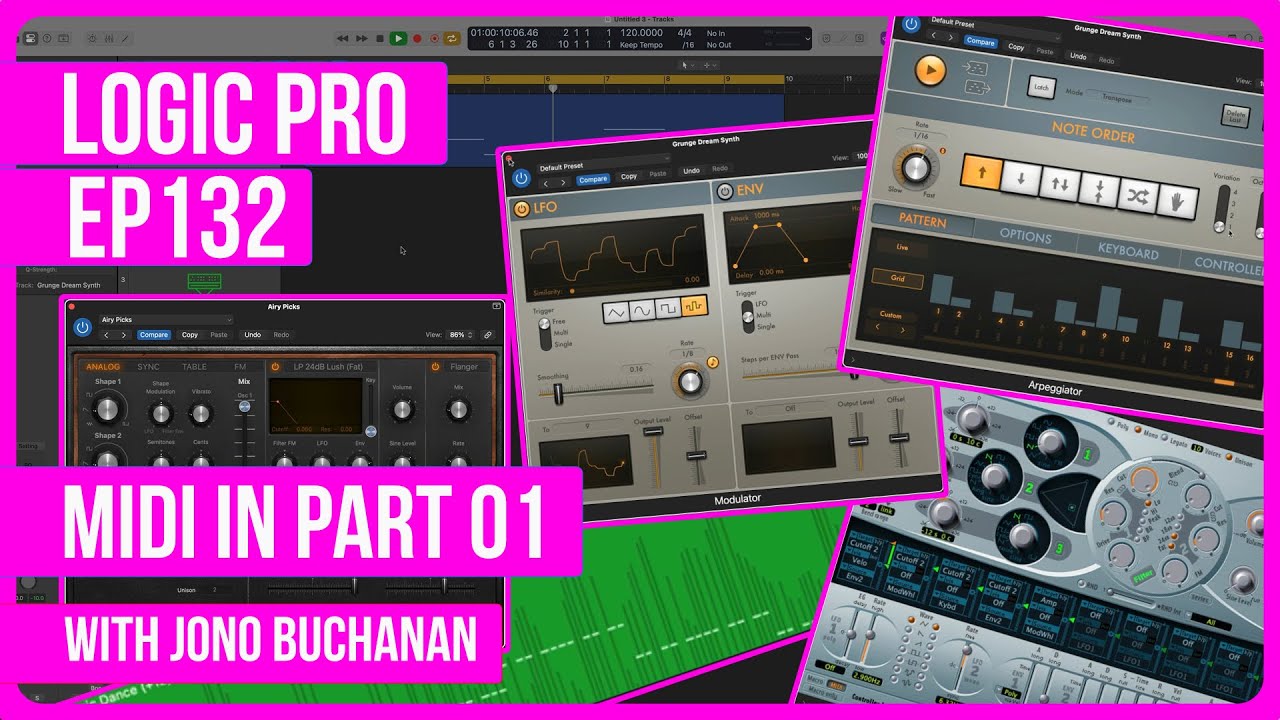Select the As Played hand note order icon
This screenshot has height=720, width=1280.
(1177, 201)
